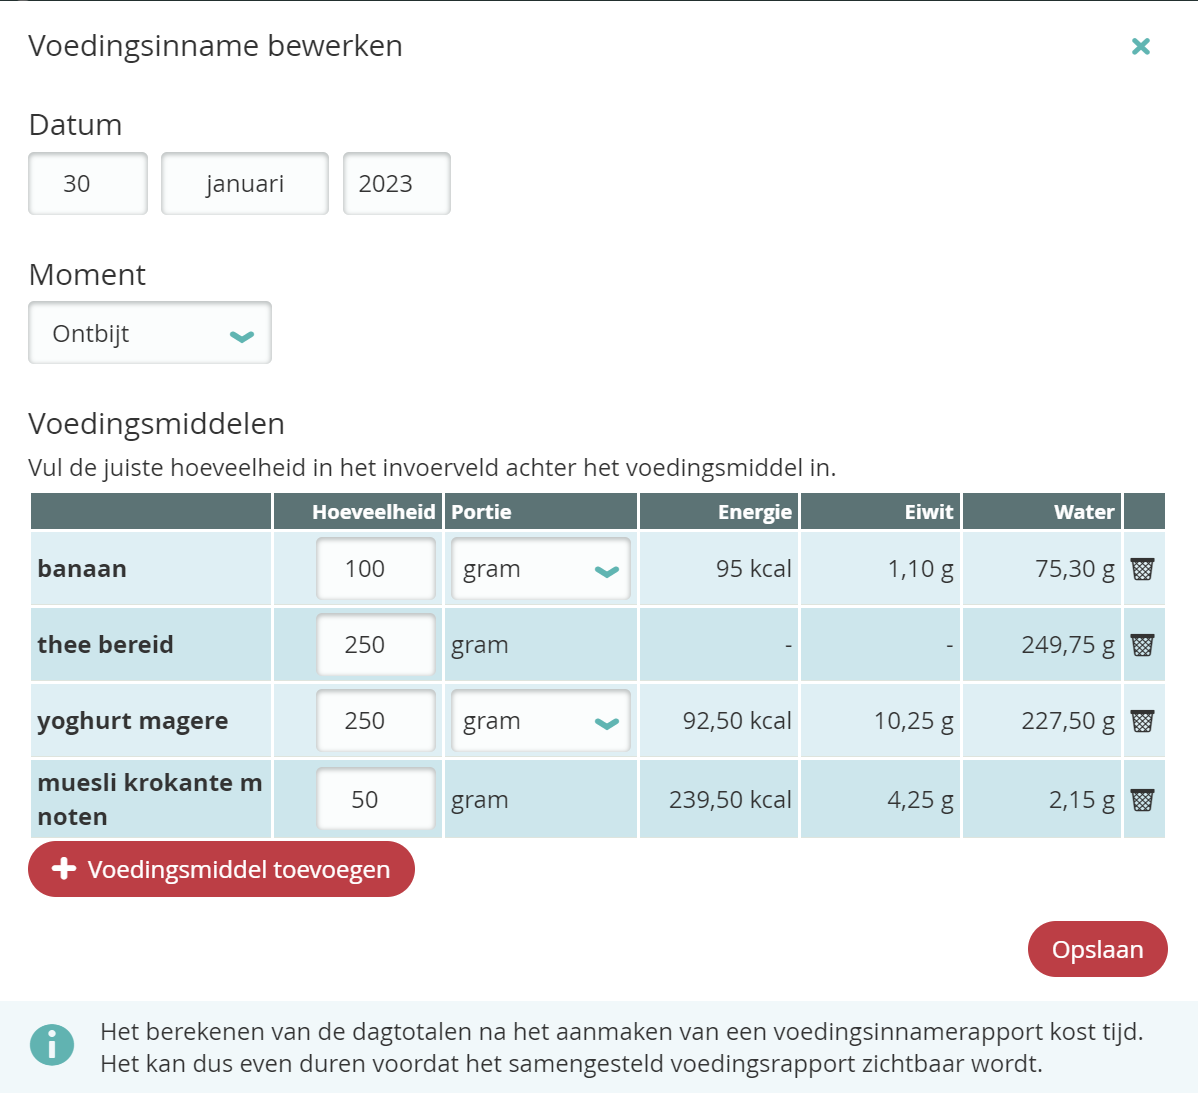Viewport: 1198px width, 1097px height.
Task: Click the day field showing 30
Action: pyautogui.click(x=88, y=184)
